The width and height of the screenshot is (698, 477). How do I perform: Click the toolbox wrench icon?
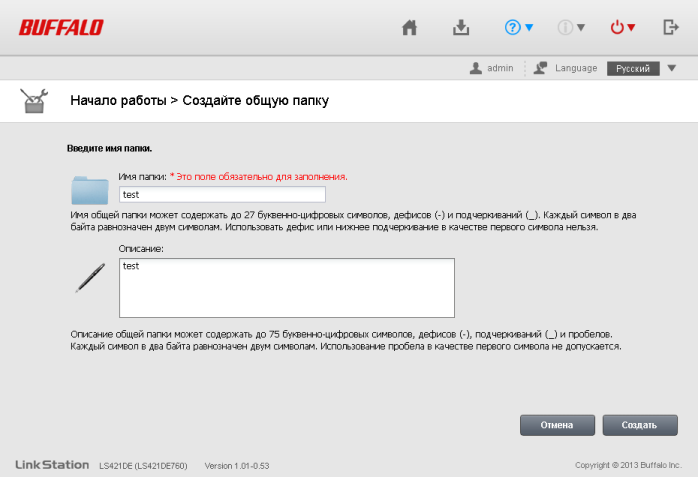coord(34,101)
